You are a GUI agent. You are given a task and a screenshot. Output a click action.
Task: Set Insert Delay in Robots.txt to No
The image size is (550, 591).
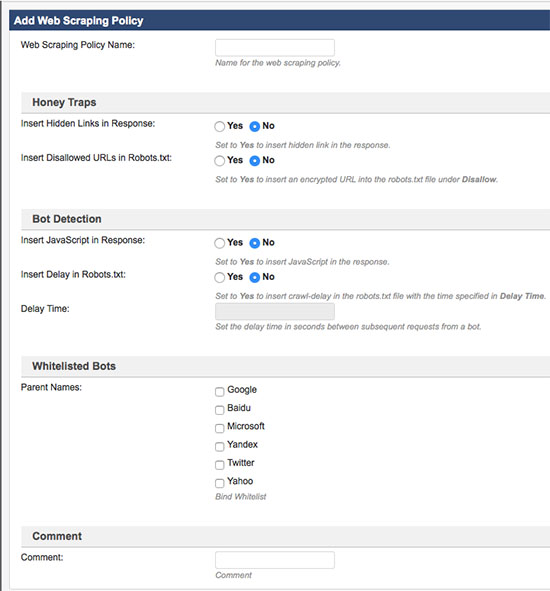point(255,277)
